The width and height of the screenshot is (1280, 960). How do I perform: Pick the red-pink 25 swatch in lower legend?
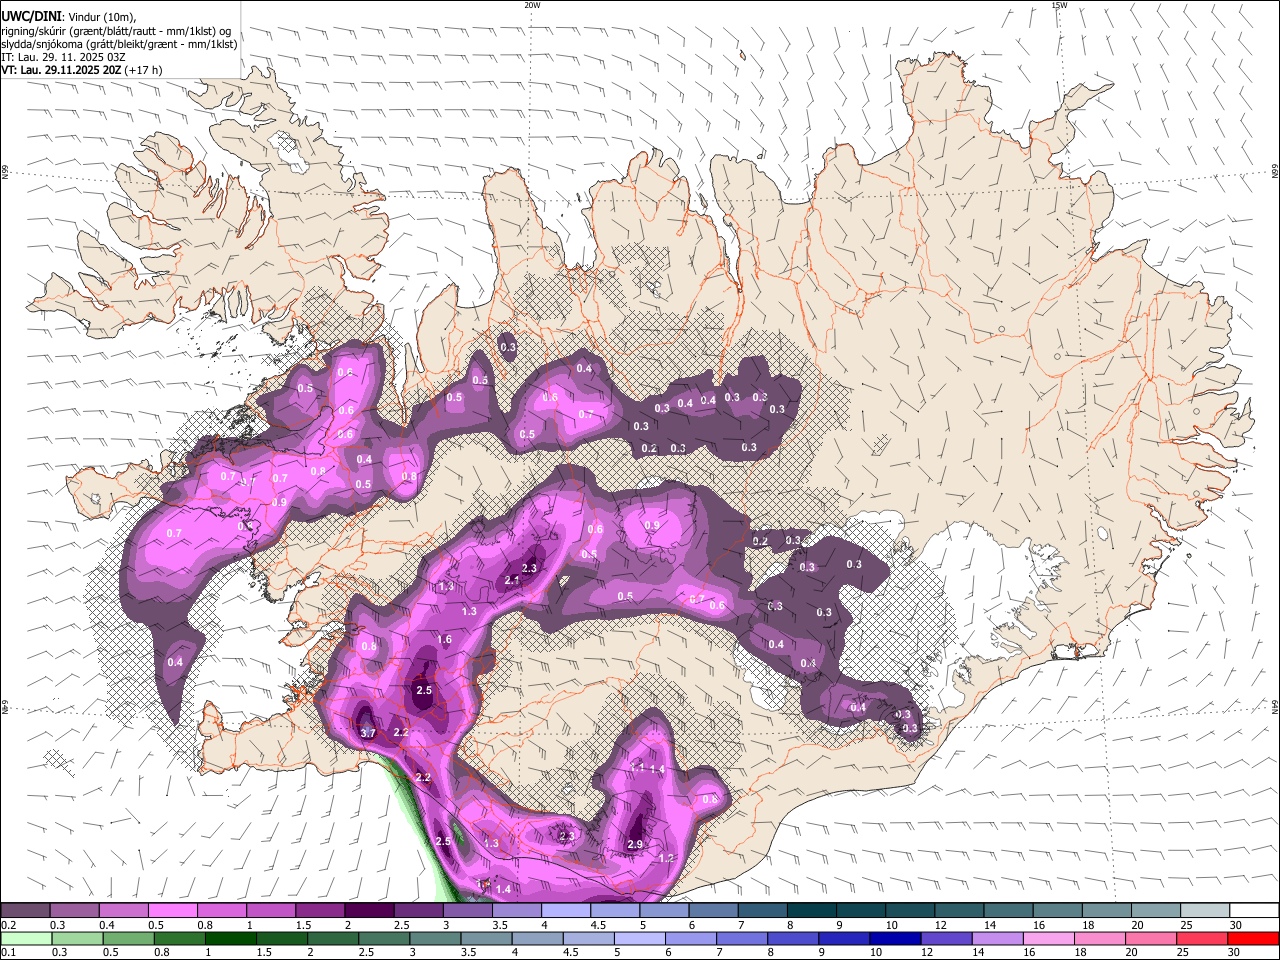coord(1200,938)
